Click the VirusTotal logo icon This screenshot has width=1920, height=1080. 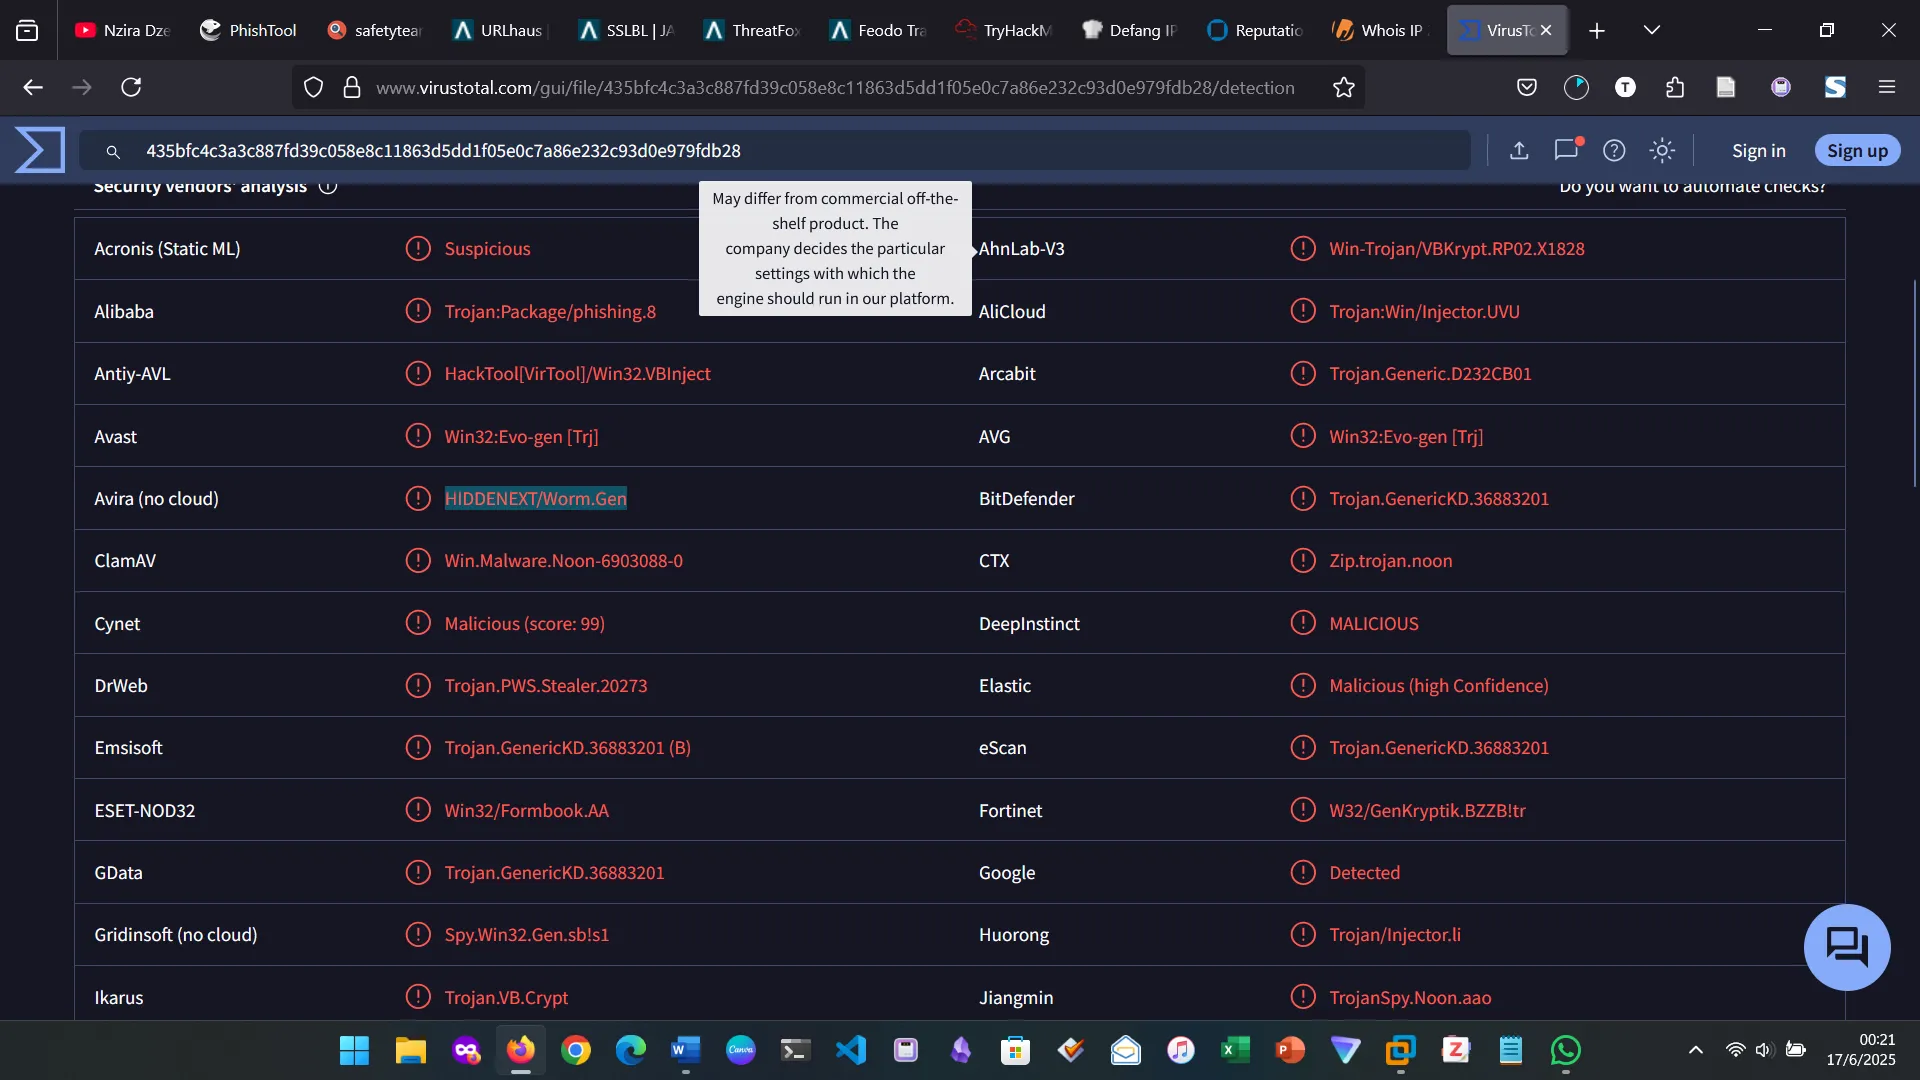[40, 150]
